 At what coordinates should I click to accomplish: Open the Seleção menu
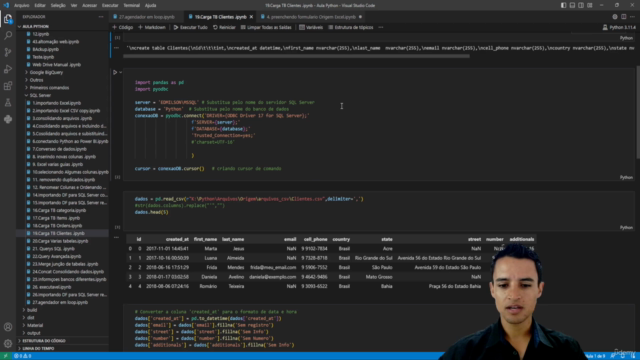coord(58,5)
